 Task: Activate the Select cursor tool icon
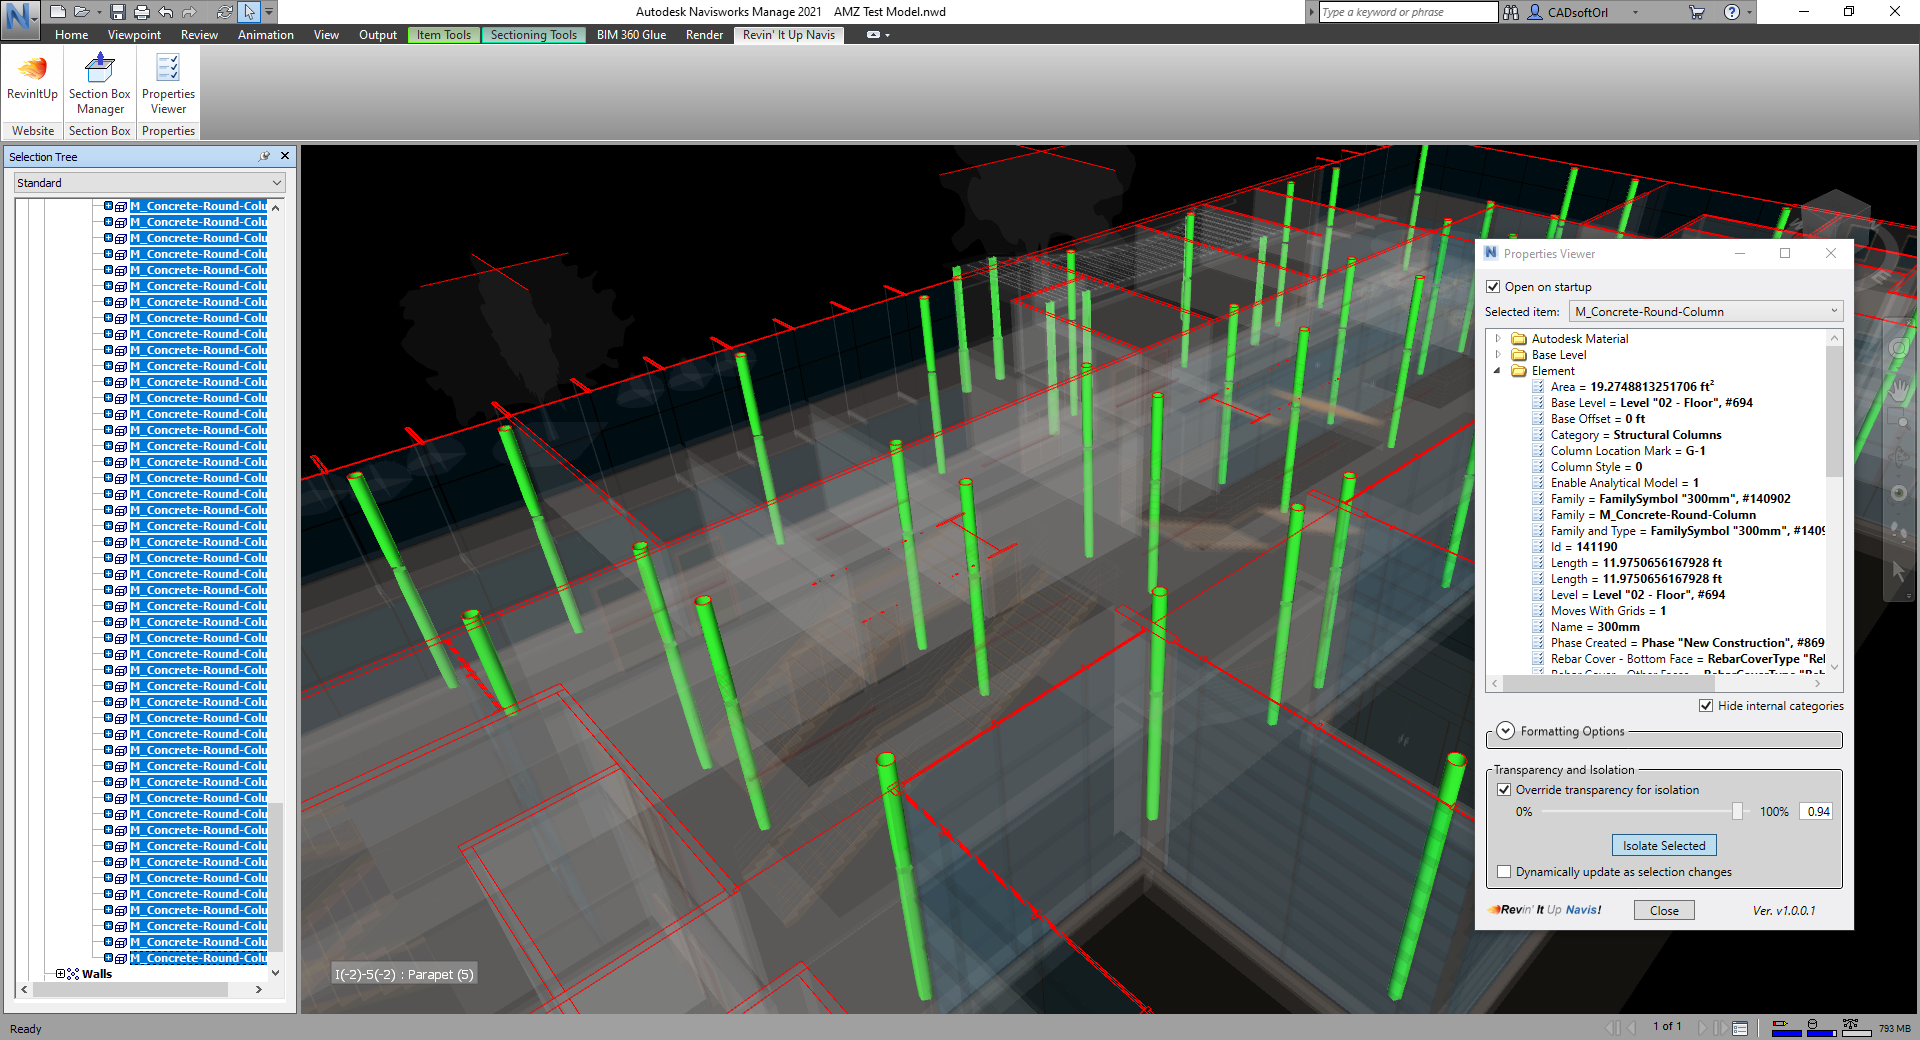coord(249,12)
